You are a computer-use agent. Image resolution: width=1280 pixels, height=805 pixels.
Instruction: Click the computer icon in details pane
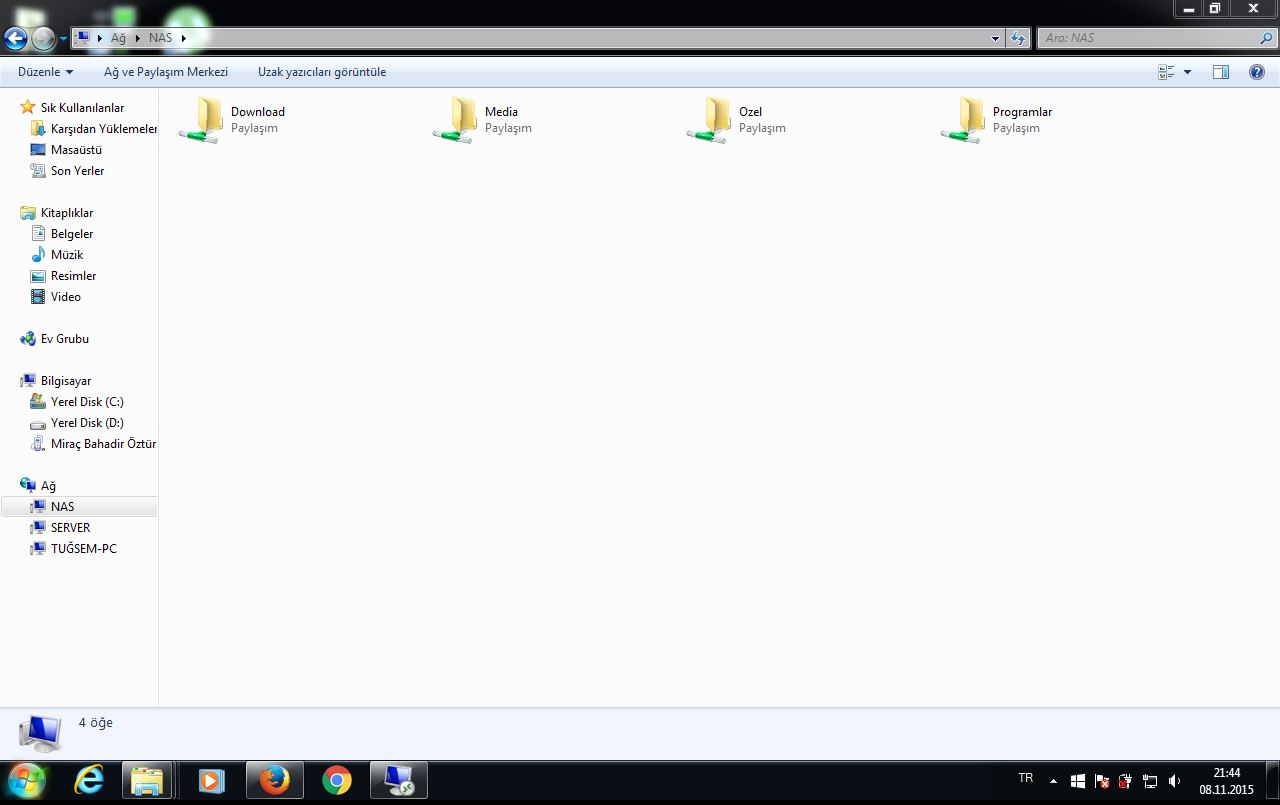coord(40,734)
